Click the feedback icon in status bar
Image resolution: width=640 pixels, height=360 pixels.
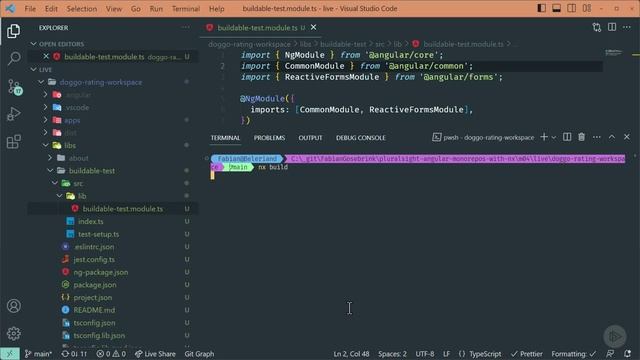coord(610,354)
